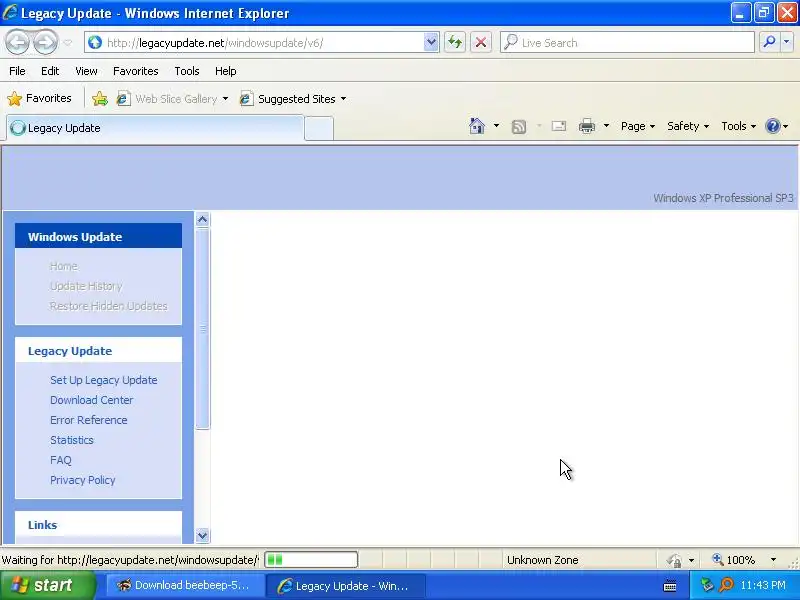Image resolution: width=800 pixels, height=600 pixels.
Task: Expand the Home button dropdown
Action: tap(496, 126)
